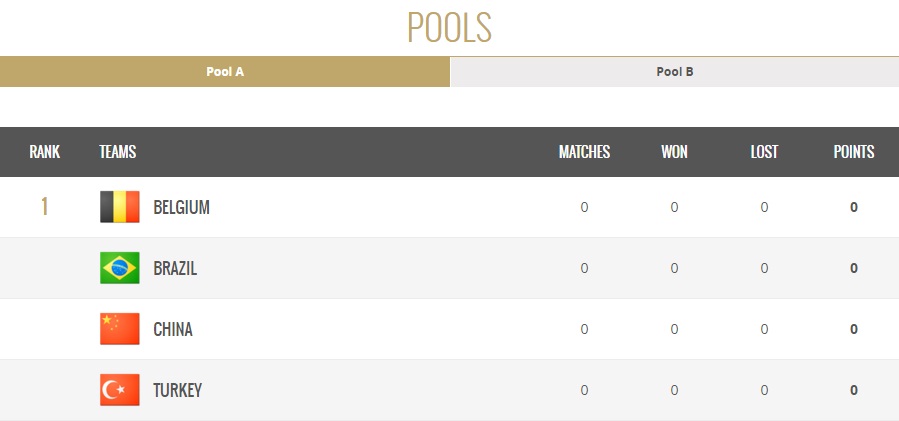Open the TURKEY team link
The height and width of the screenshot is (421, 899).
tap(177, 391)
